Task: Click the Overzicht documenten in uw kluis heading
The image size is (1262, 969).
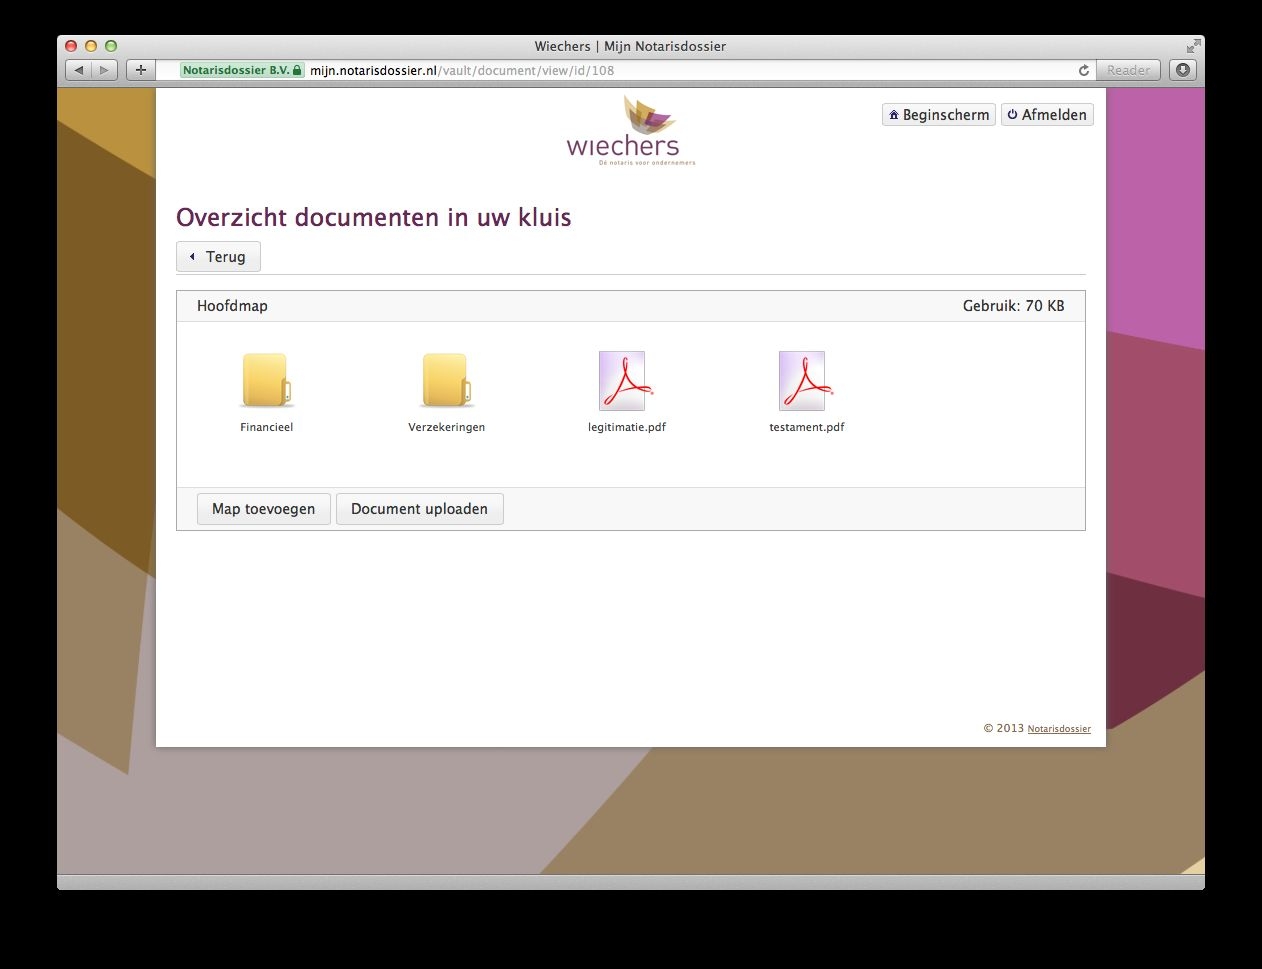Action: pos(374,218)
